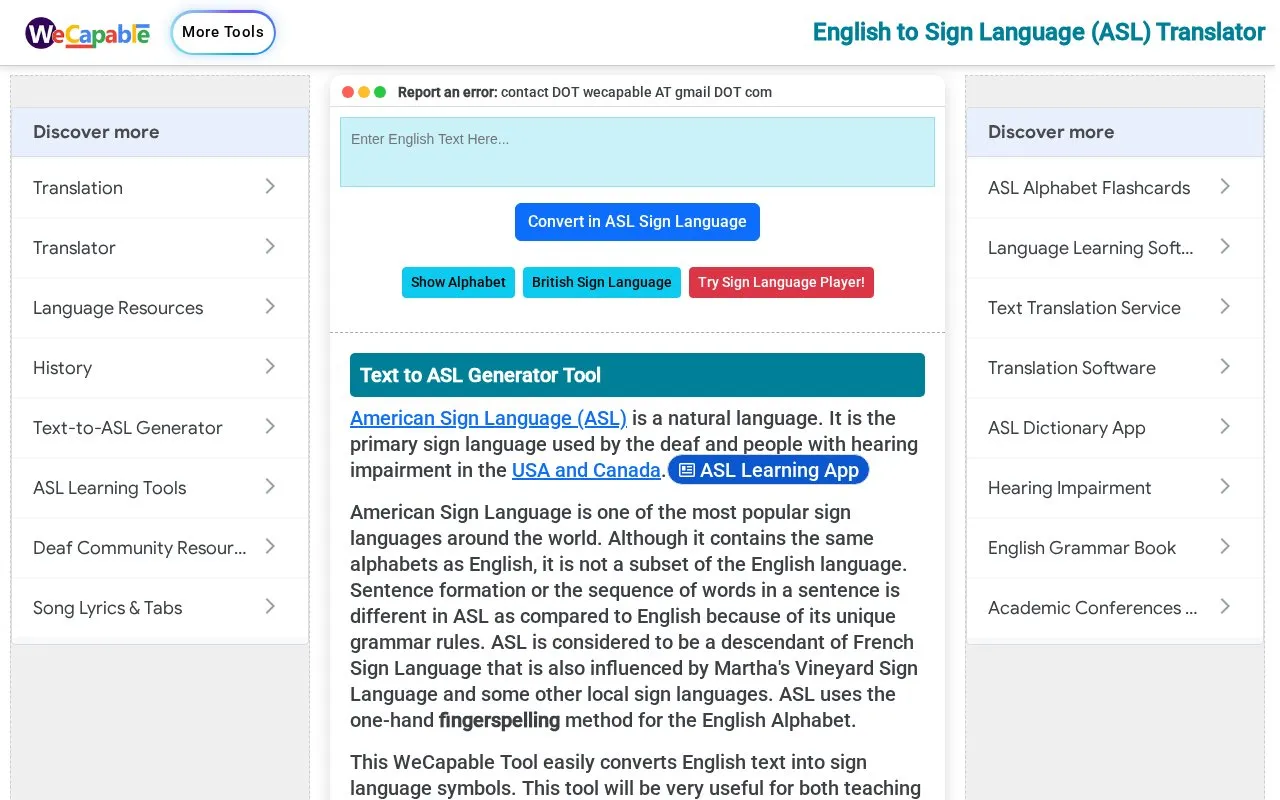Open ASL Dictionary App item text
1280x800 pixels.
[1066, 428]
